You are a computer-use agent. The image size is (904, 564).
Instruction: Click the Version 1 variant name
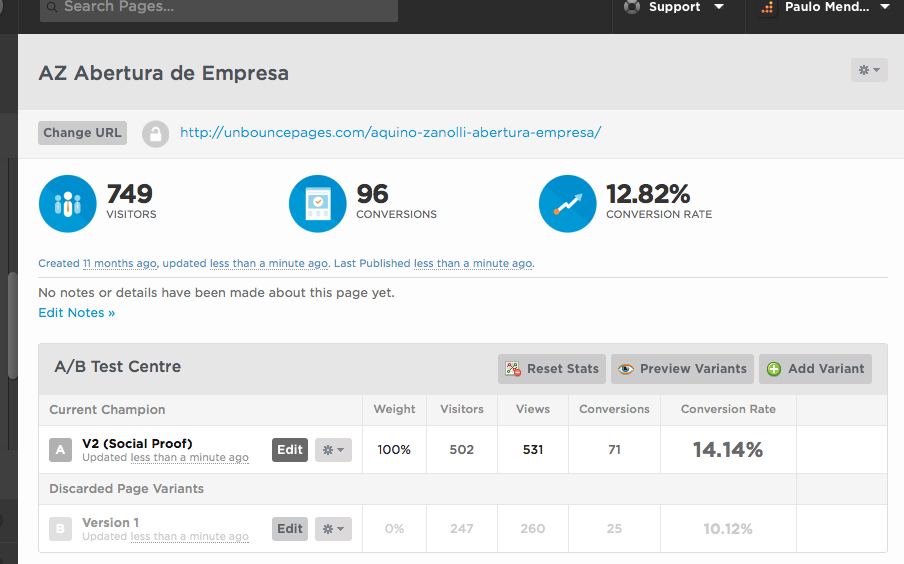pyautogui.click(x=111, y=522)
